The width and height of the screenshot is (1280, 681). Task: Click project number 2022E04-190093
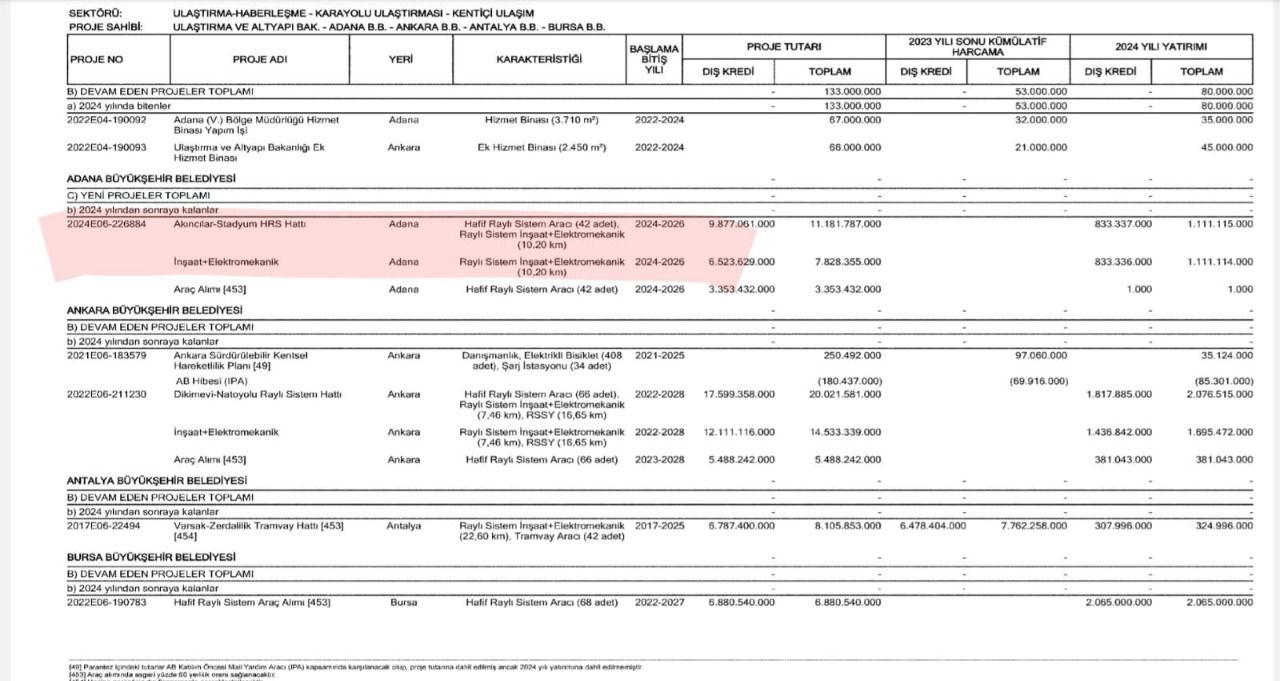pos(106,148)
